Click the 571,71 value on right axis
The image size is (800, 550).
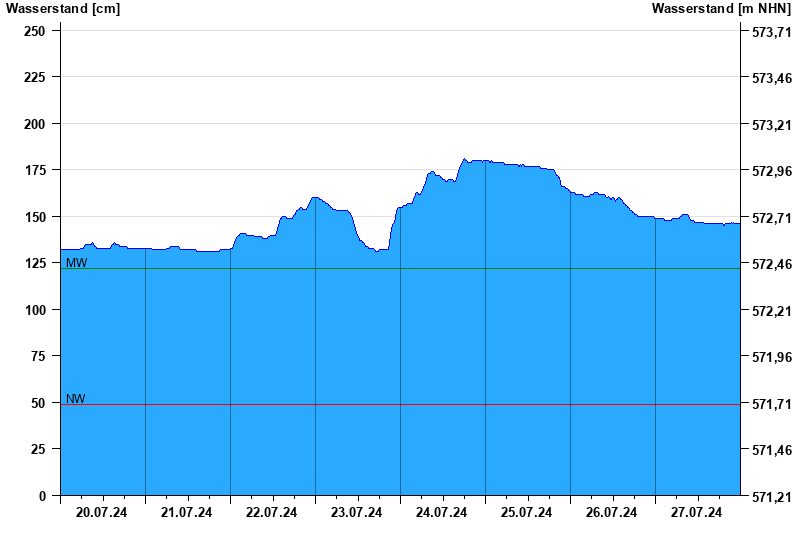[772, 404]
